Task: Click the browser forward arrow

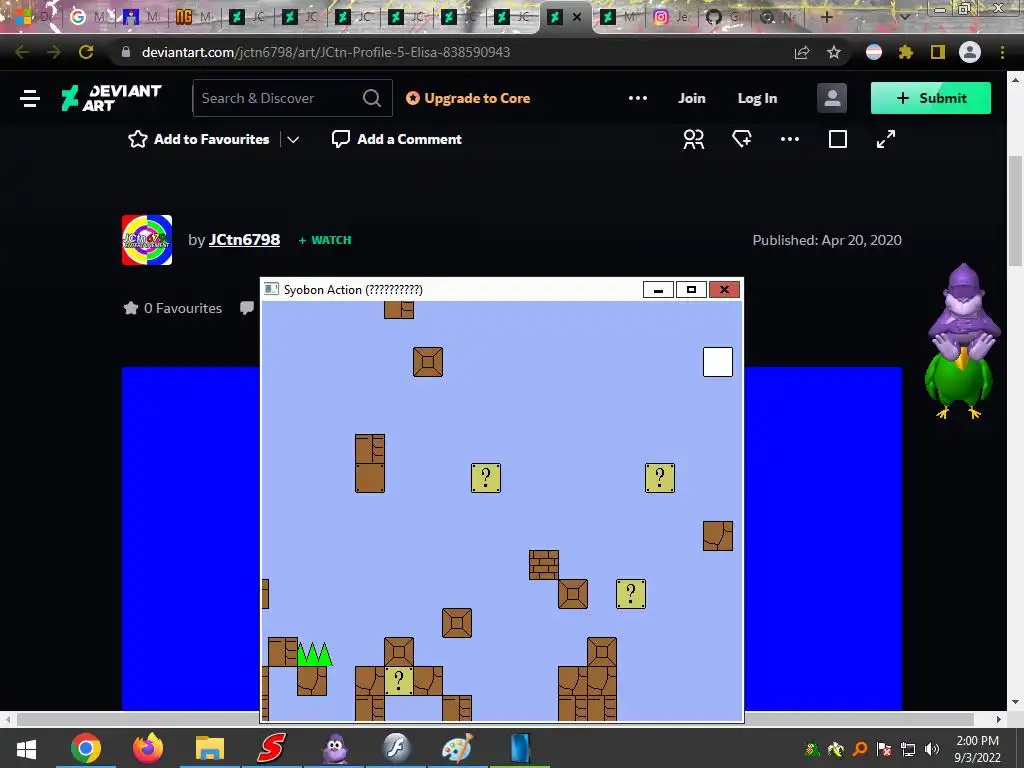Action: 54,52
